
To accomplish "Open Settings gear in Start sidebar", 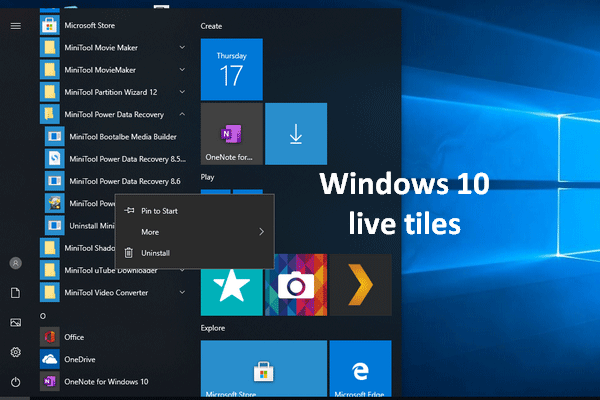I will tap(16, 352).
